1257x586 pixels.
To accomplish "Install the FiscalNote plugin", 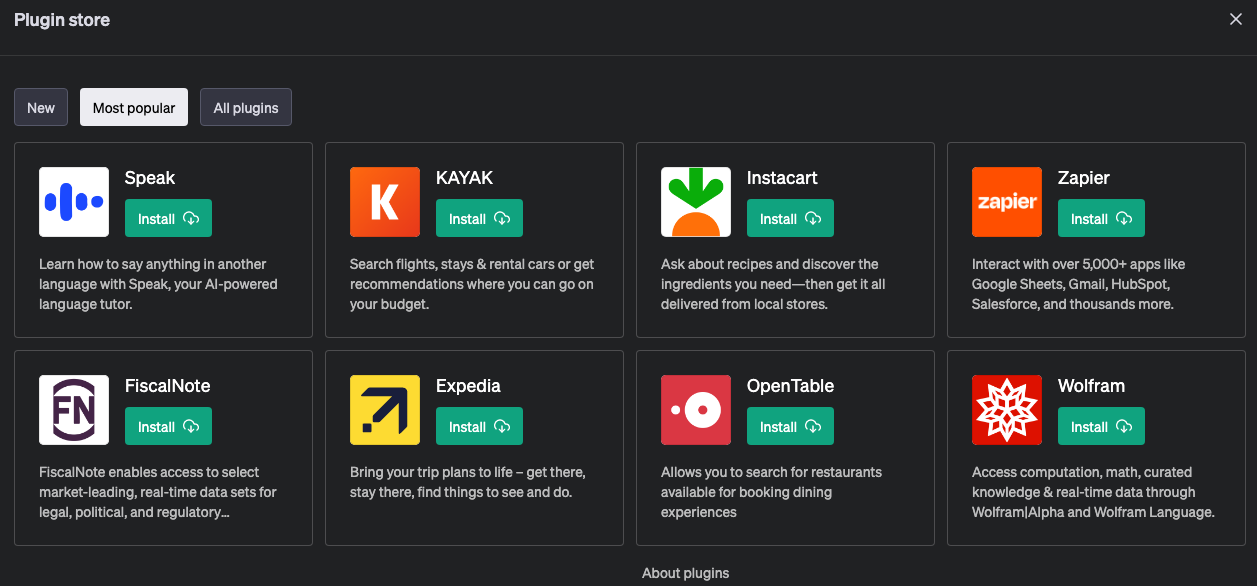I will 168,427.
